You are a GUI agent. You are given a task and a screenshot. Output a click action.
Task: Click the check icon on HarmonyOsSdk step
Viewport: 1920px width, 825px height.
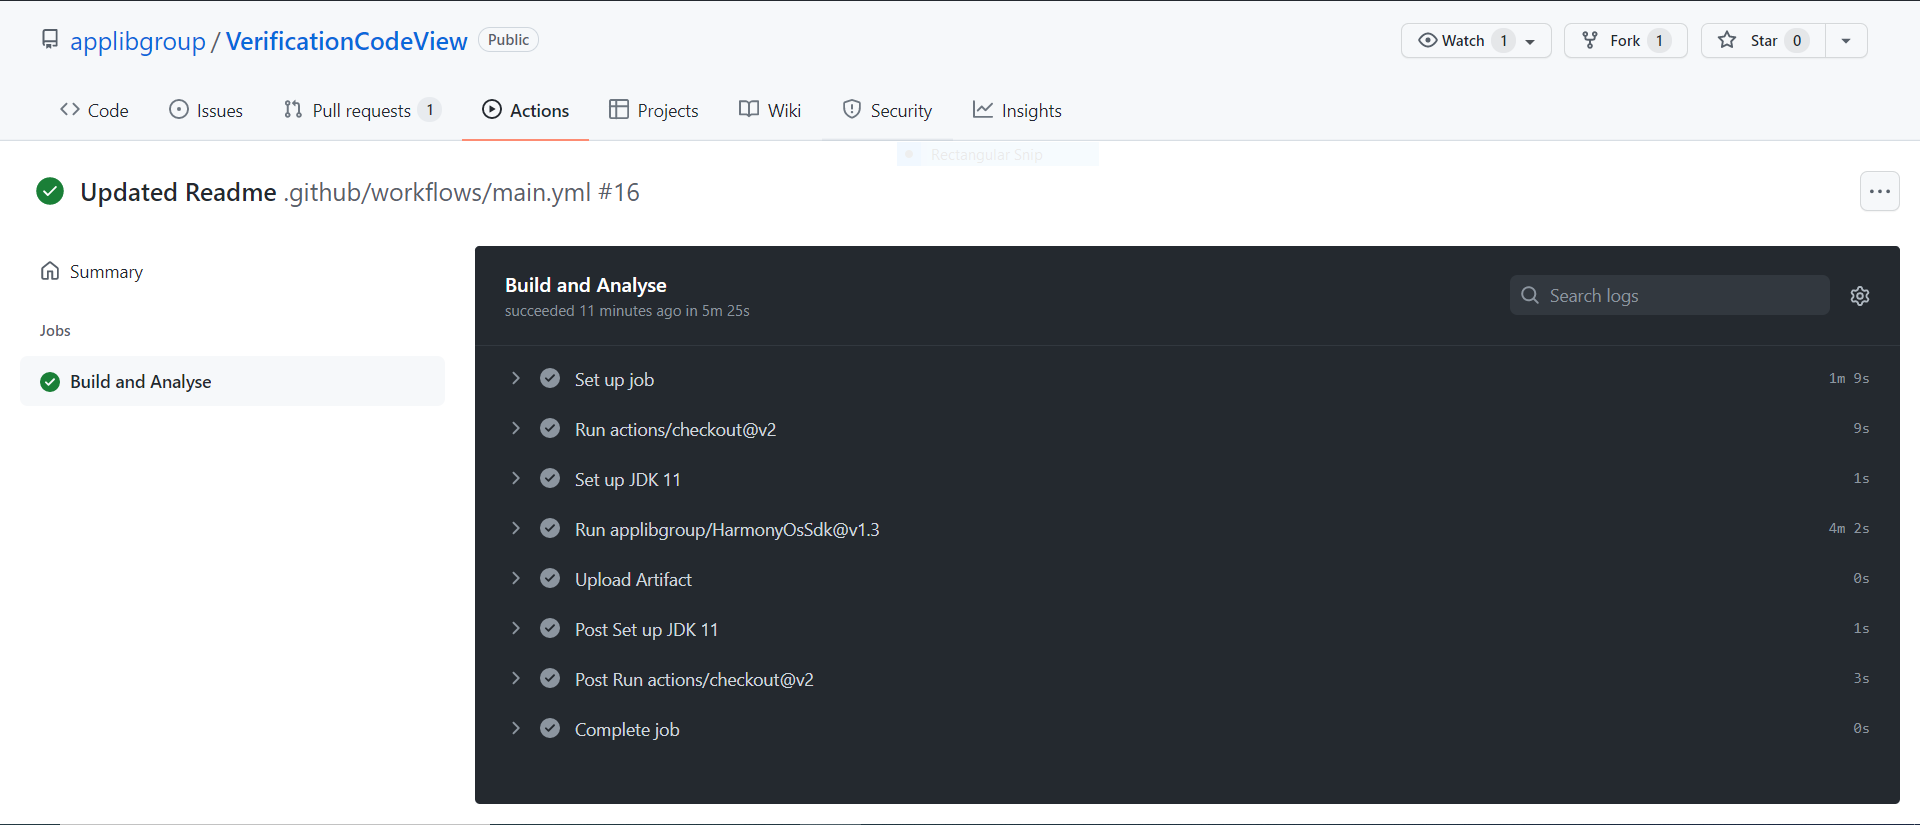550,528
